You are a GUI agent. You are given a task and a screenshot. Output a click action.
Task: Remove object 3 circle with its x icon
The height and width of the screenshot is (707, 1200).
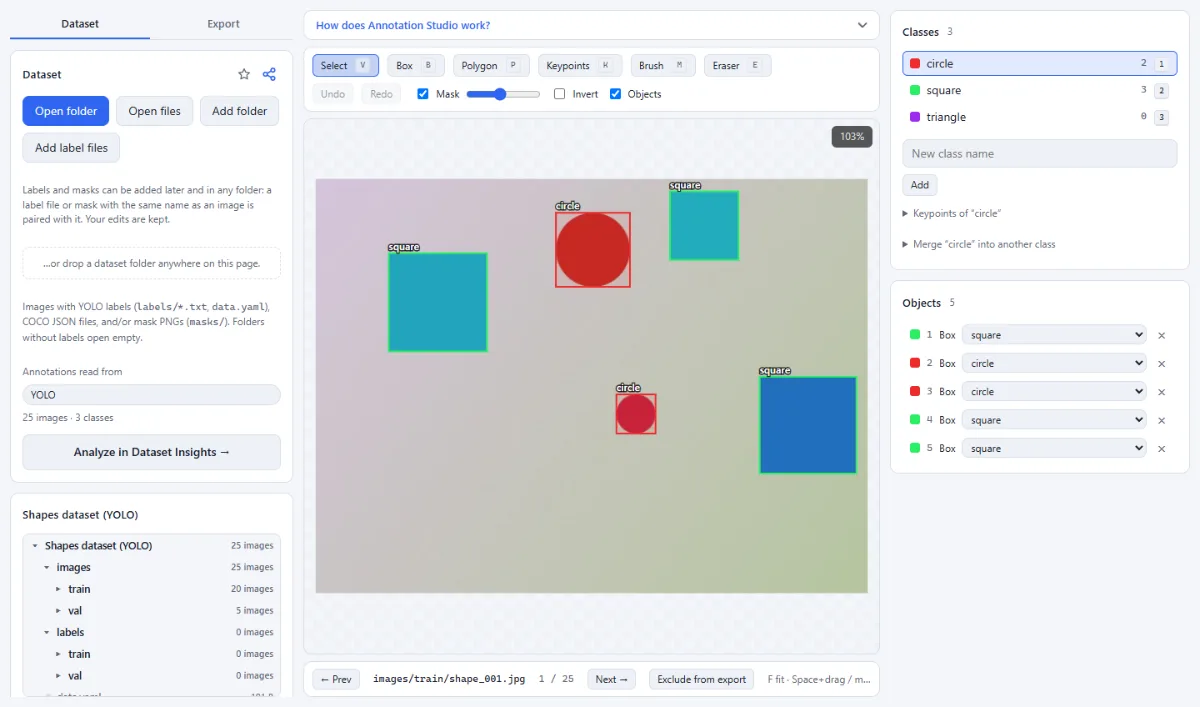coord(1161,392)
